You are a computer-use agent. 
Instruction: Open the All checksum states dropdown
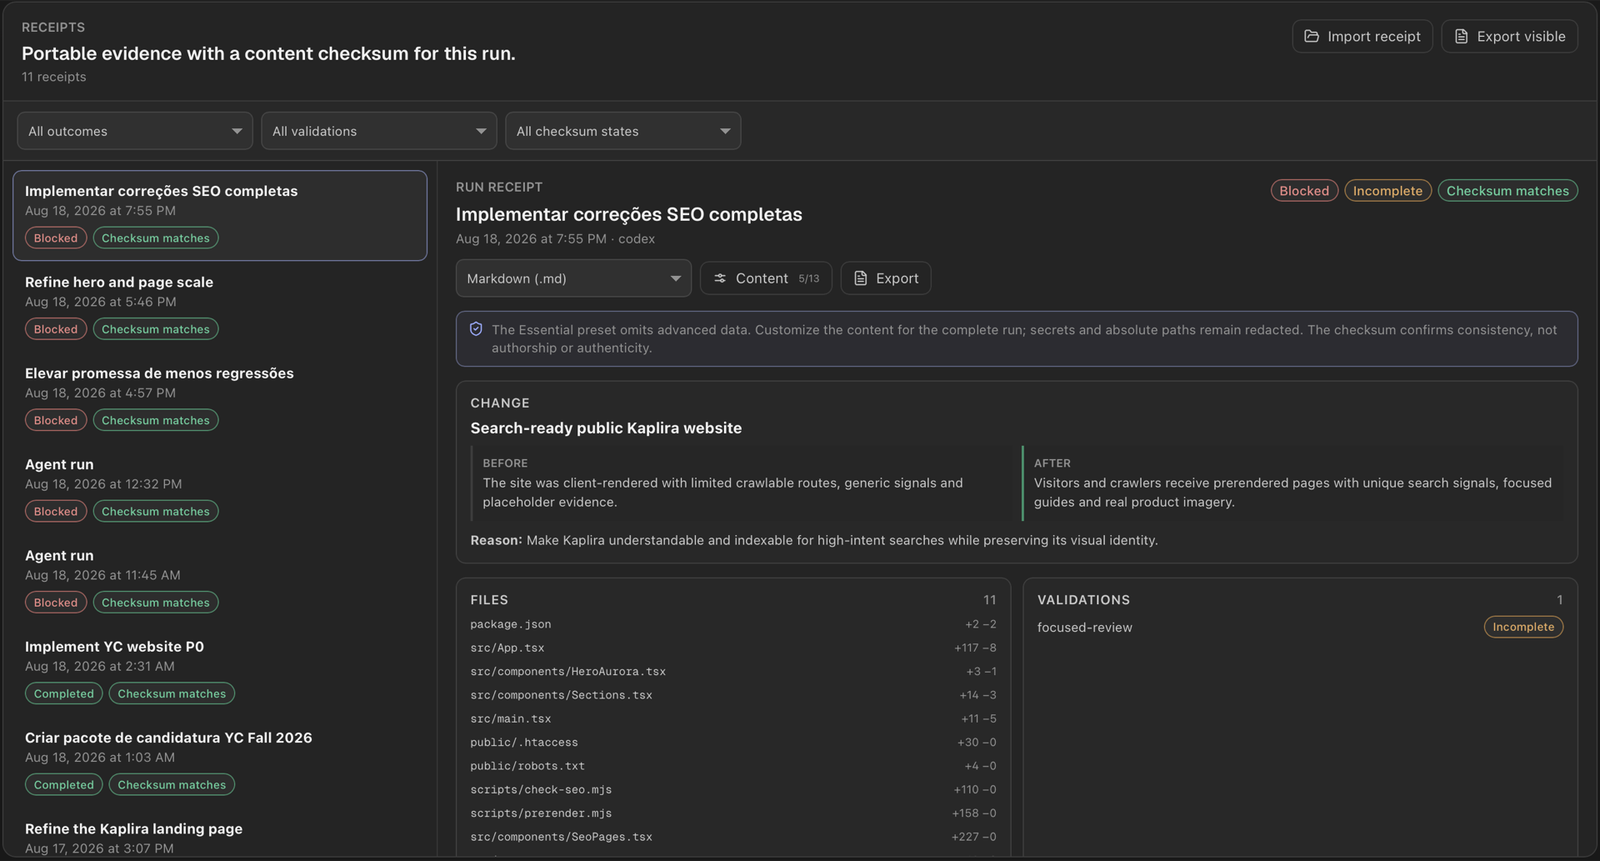[x=623, y=131]
